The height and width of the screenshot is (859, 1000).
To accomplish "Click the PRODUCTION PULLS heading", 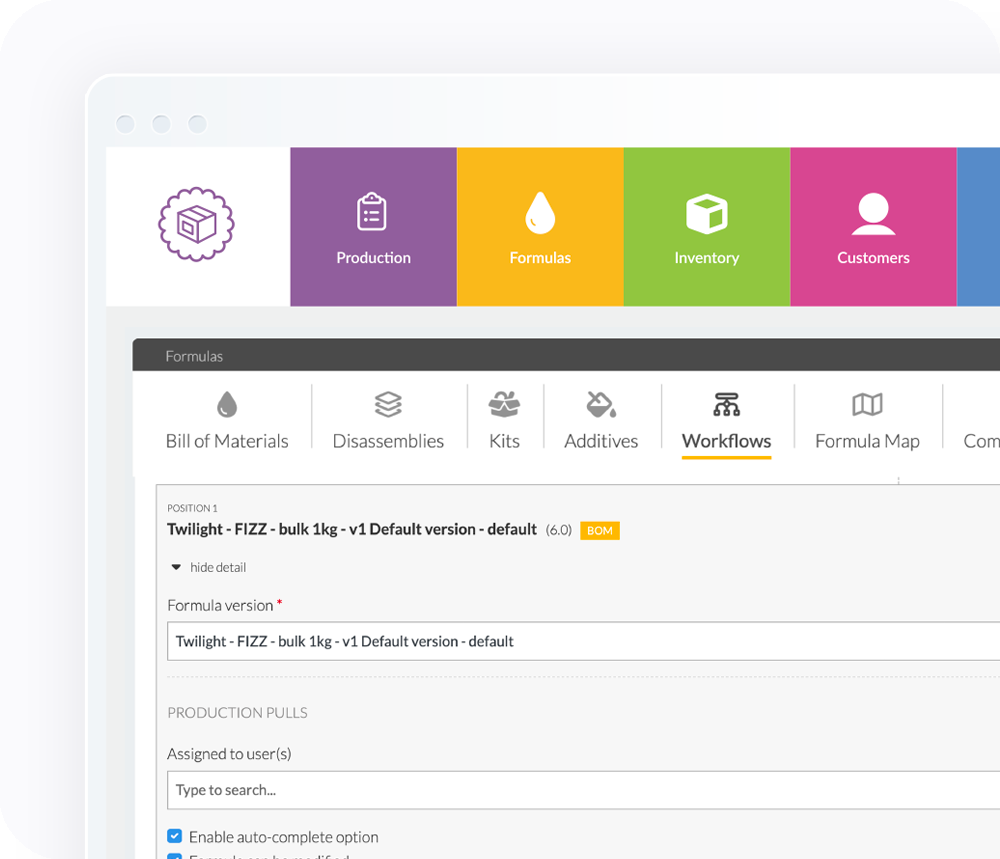I will tap(237, 712).
